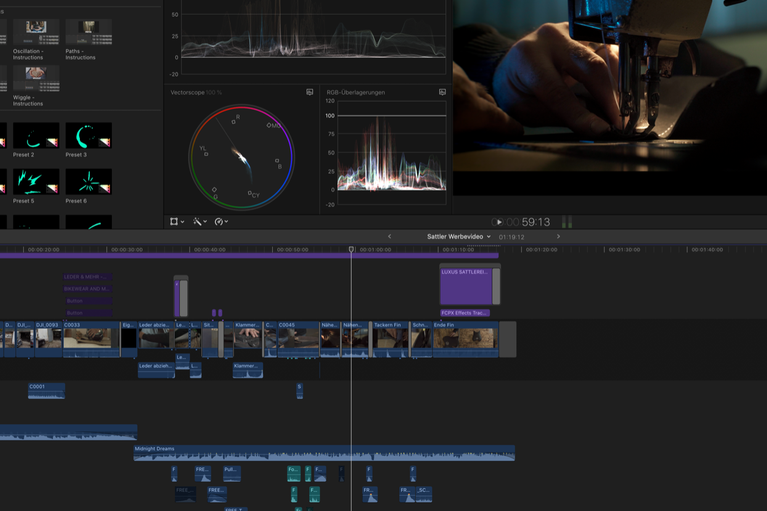Select the BIKEWEAR AND M... title clip

click(x=87, y=289)
